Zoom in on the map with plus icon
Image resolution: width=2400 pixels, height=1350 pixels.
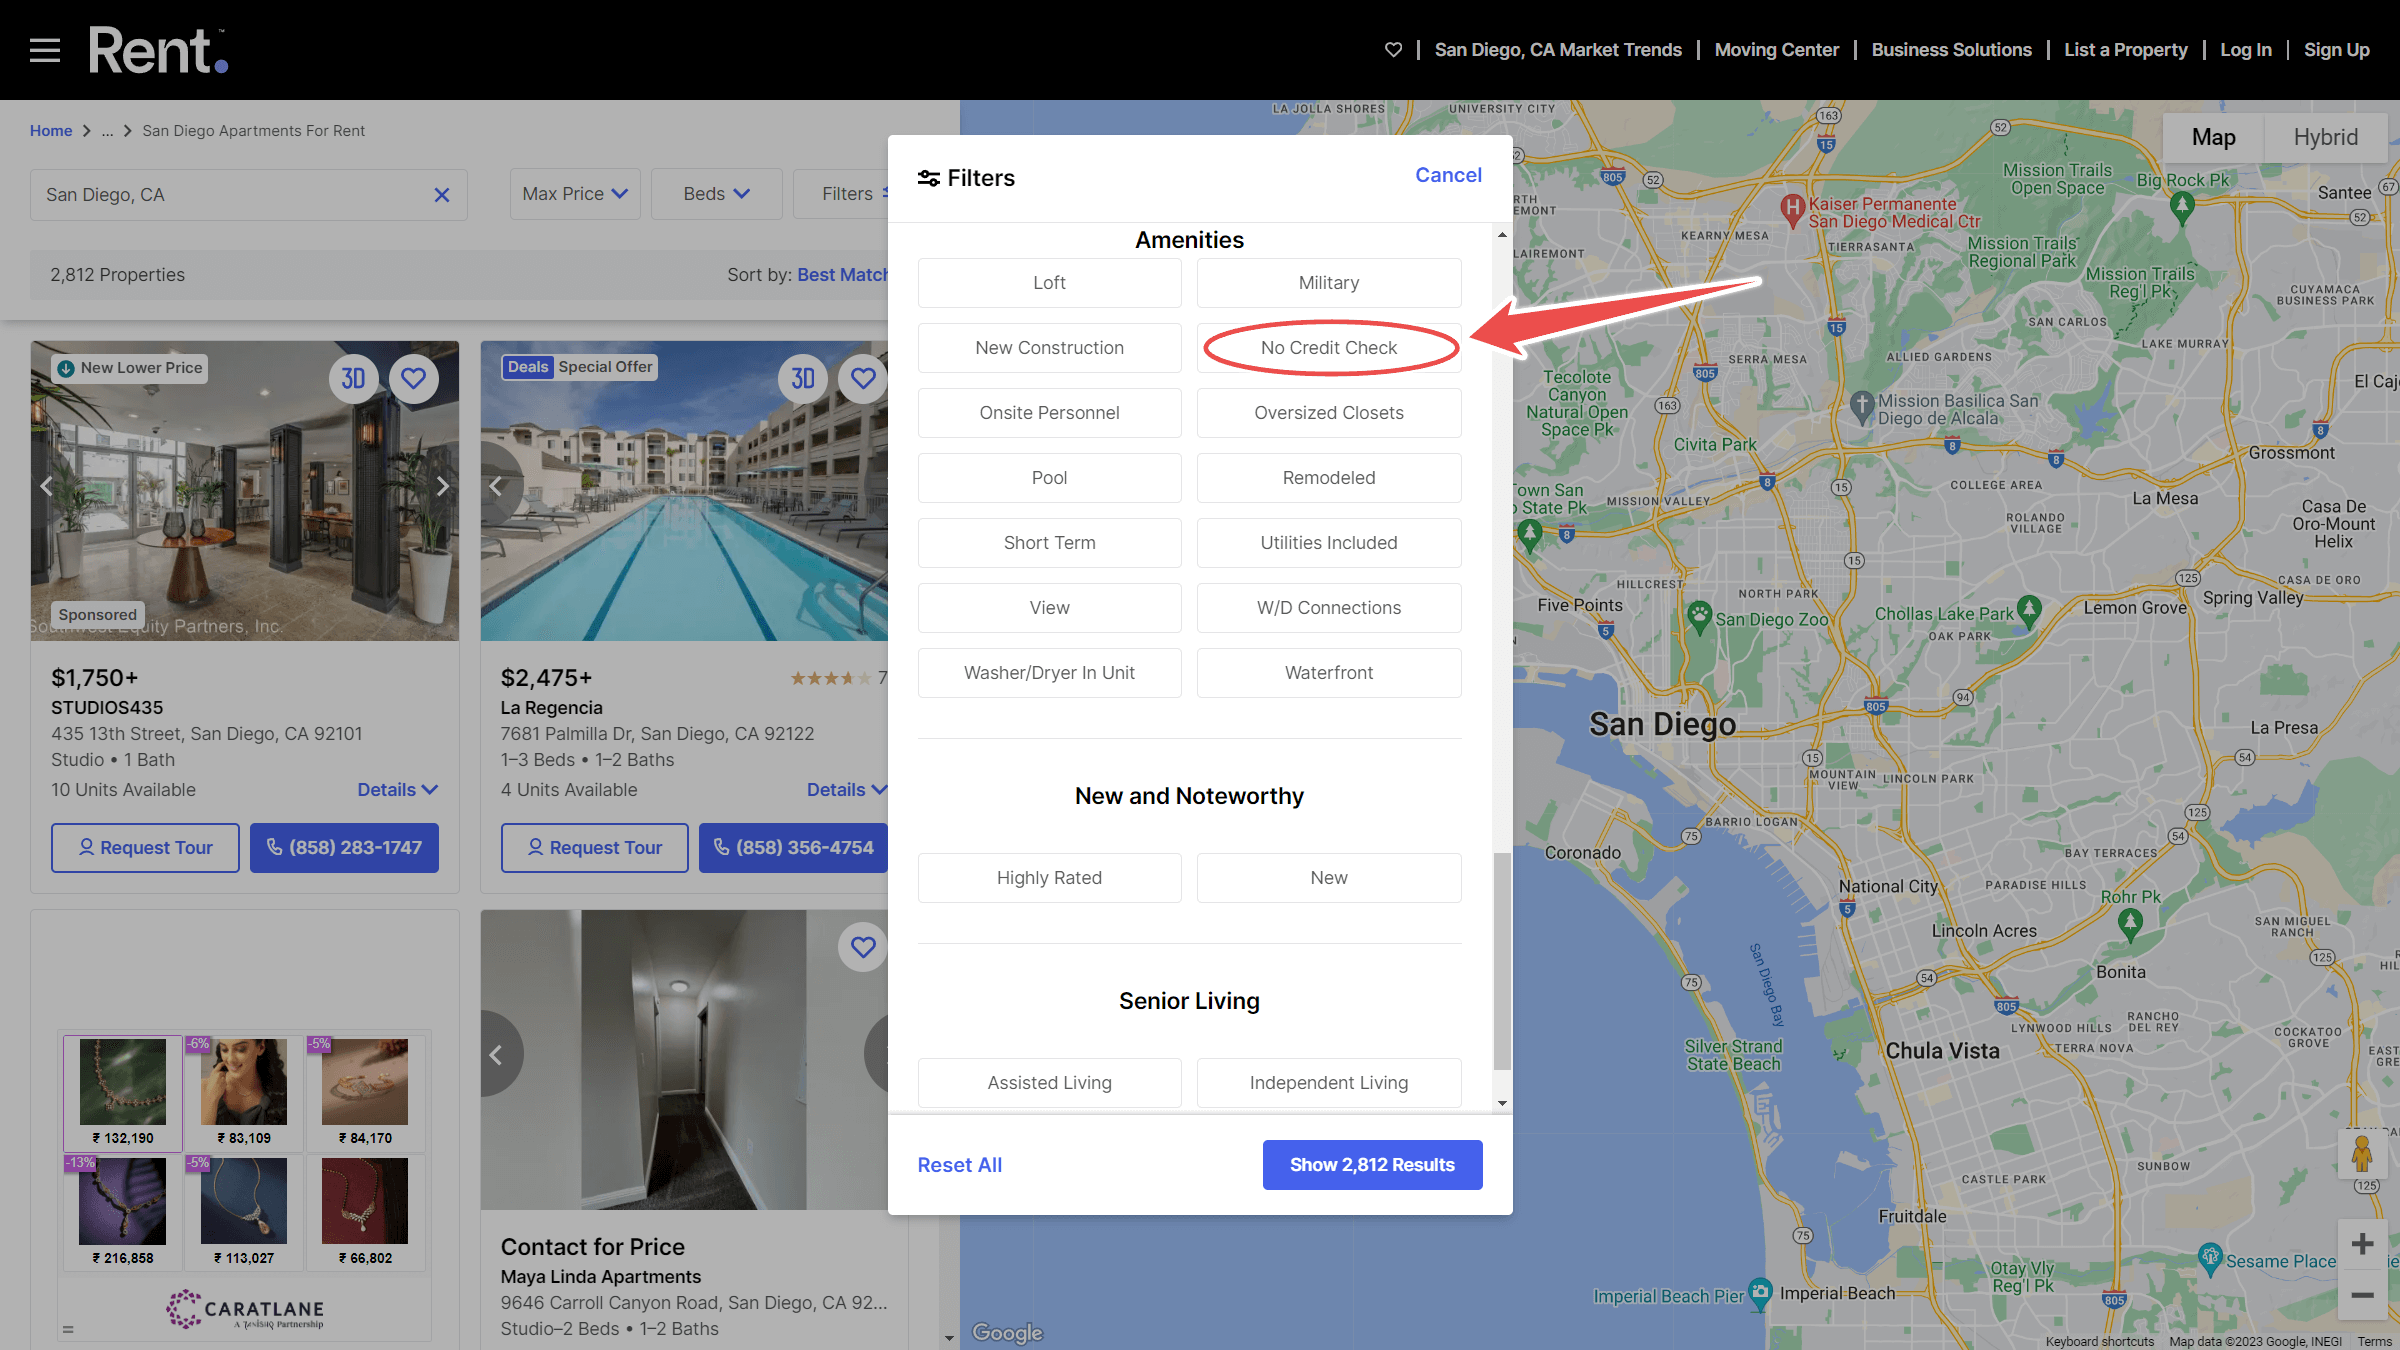click(2363, 1243)
